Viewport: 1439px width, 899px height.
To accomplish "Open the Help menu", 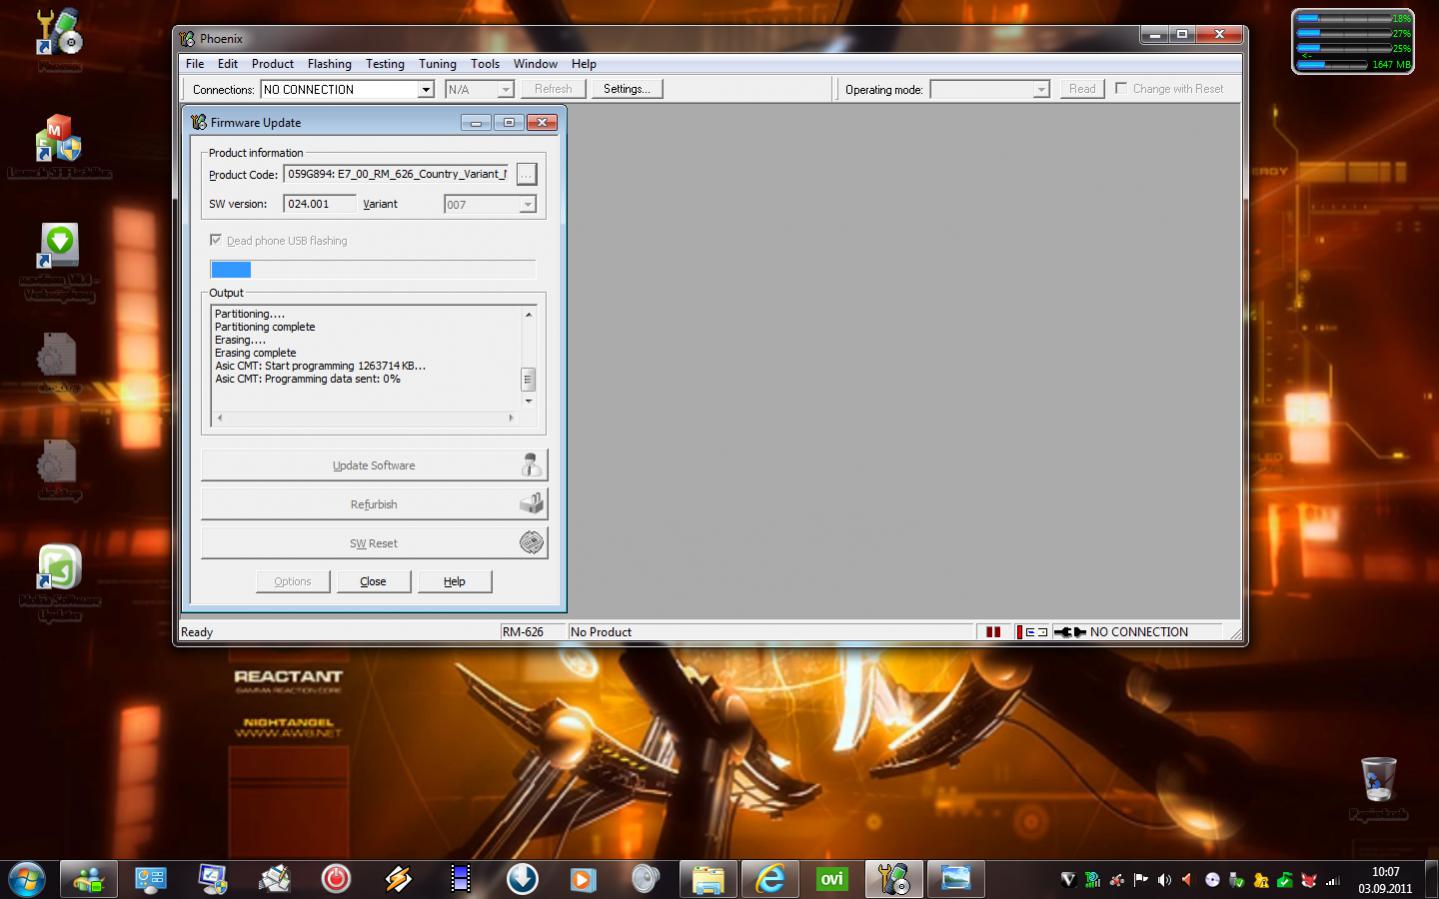I will [x=584, y=64].
